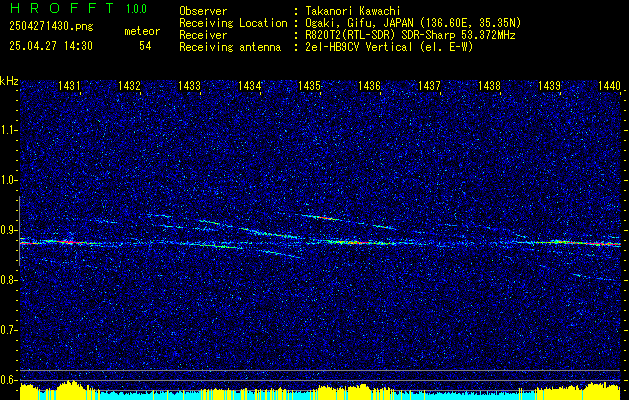This screenshot has width=629, height=400.
Task: Click the Receiving Location label
Action: tap(233, 23)
